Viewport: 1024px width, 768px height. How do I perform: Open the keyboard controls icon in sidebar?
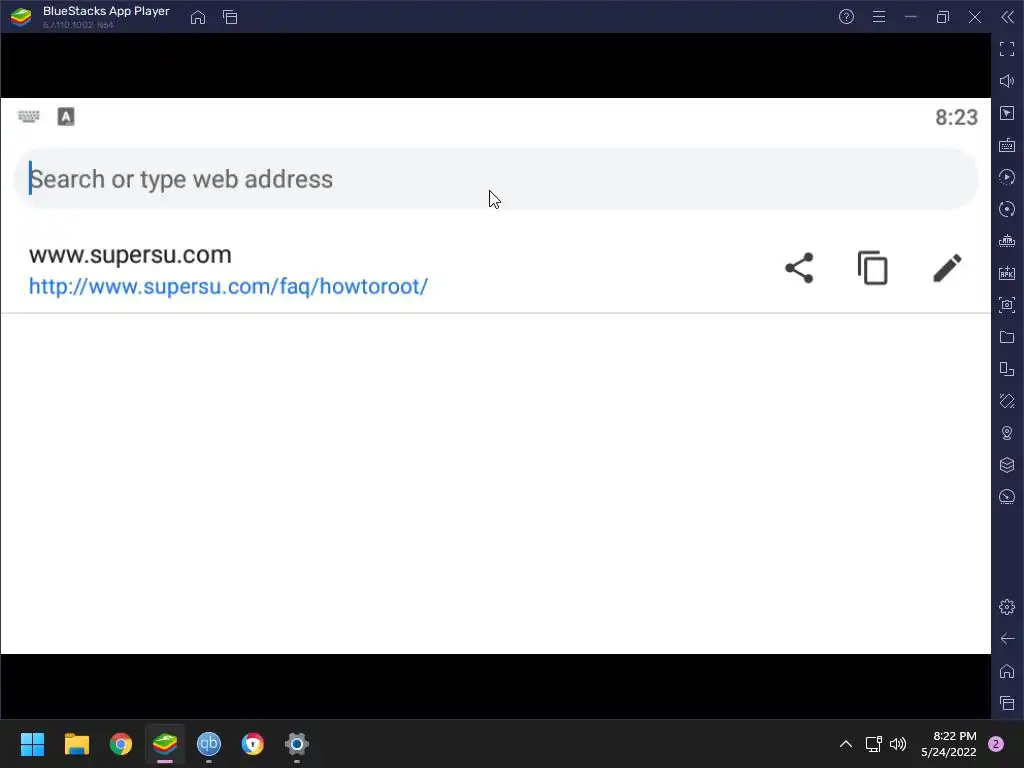click(1007, 145)
